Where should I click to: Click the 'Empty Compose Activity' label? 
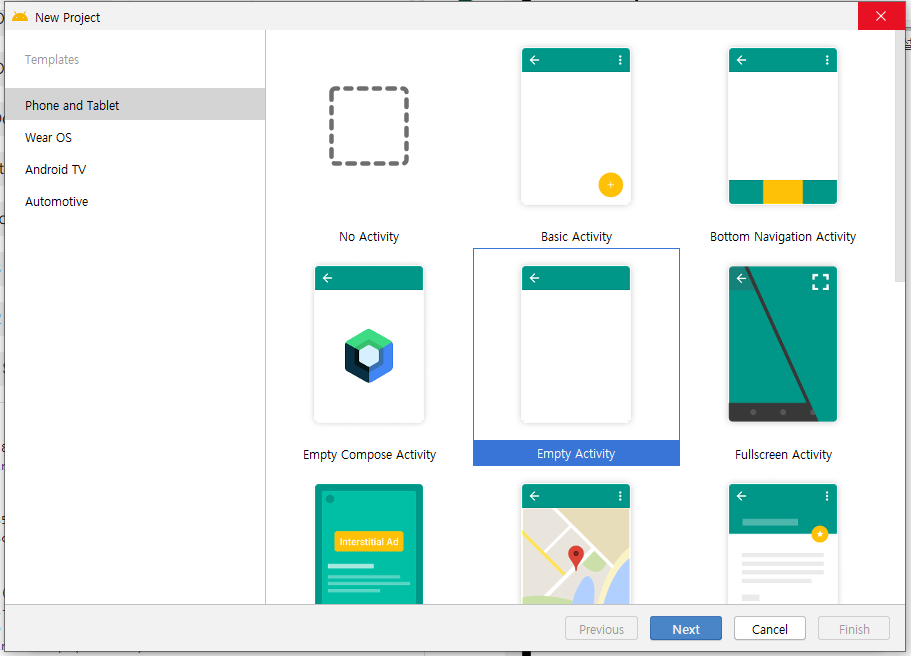(369, 454)
